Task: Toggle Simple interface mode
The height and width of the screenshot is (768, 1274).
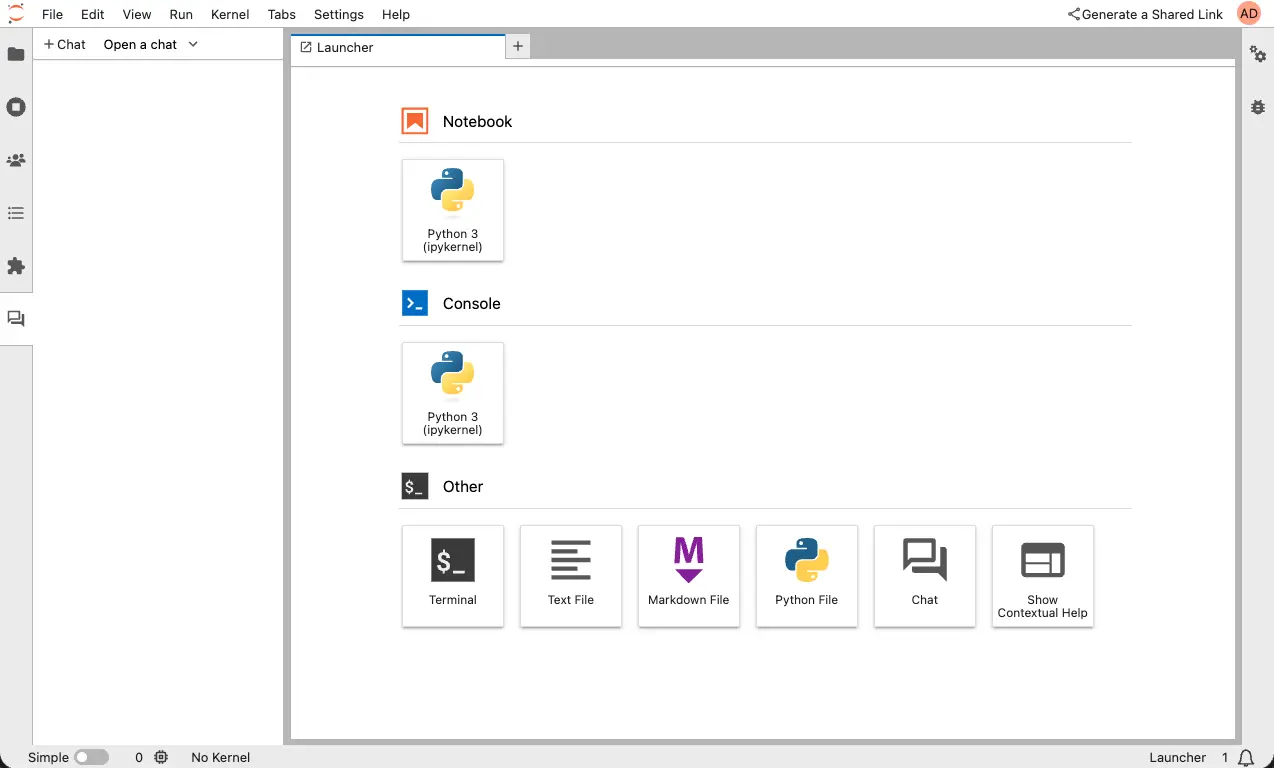Action: 91,757
